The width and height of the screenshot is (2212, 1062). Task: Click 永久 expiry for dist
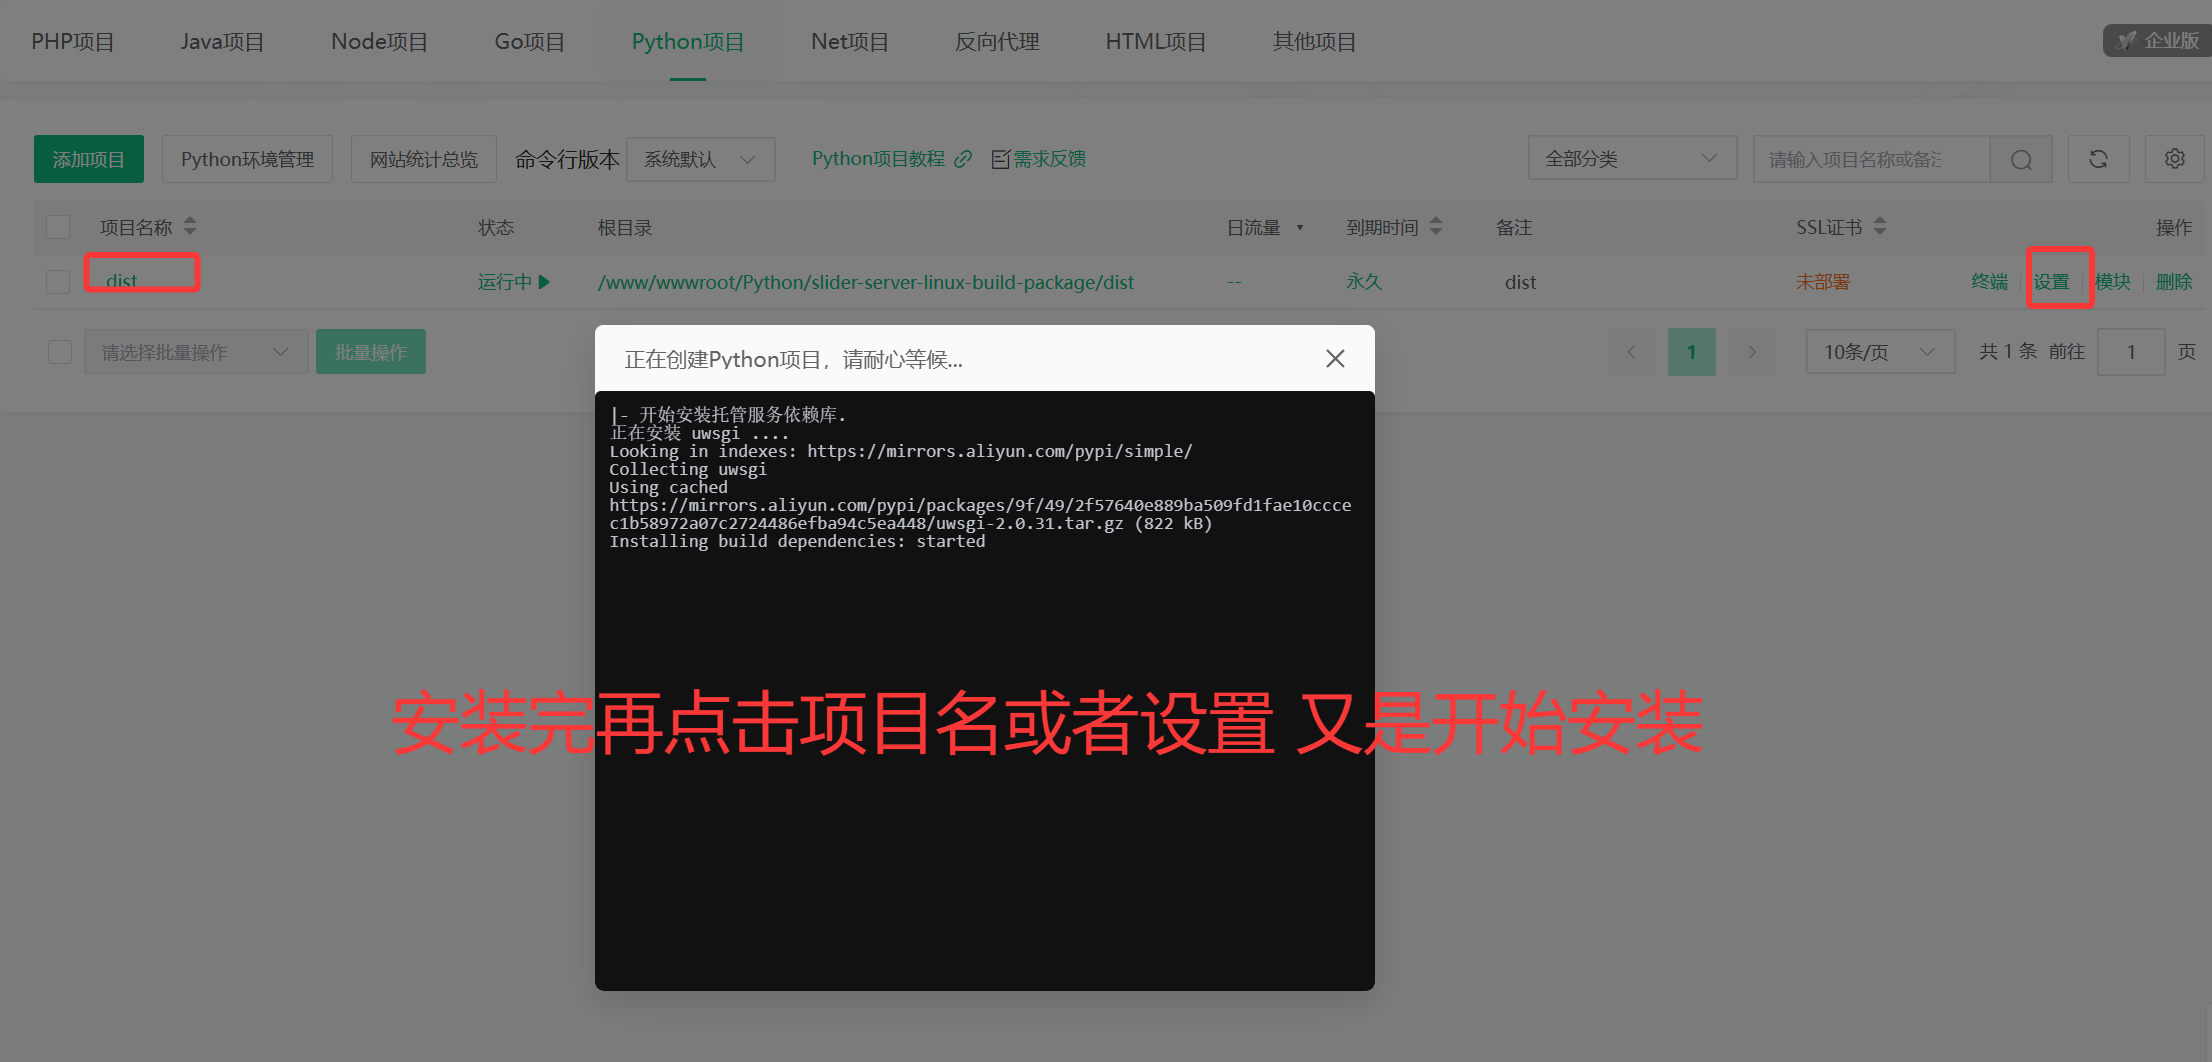pos(1364,282)
